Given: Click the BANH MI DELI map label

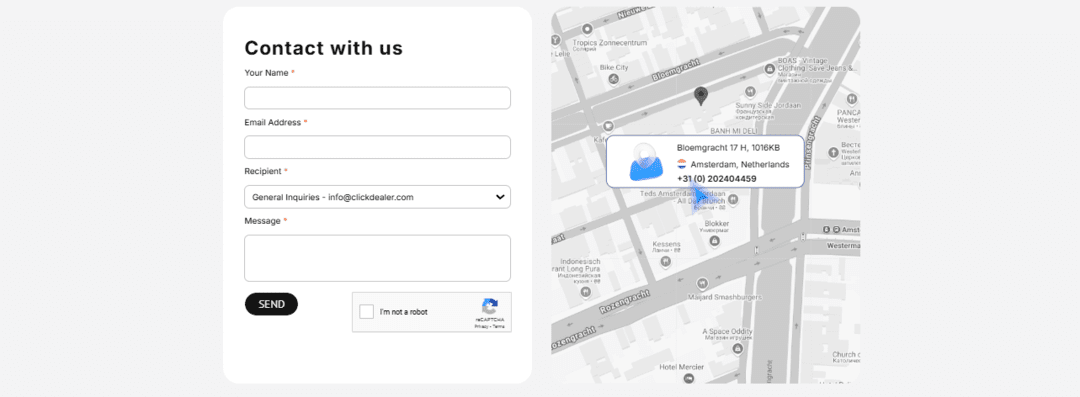Looking at the screenshot, I should tap(734, 130).
